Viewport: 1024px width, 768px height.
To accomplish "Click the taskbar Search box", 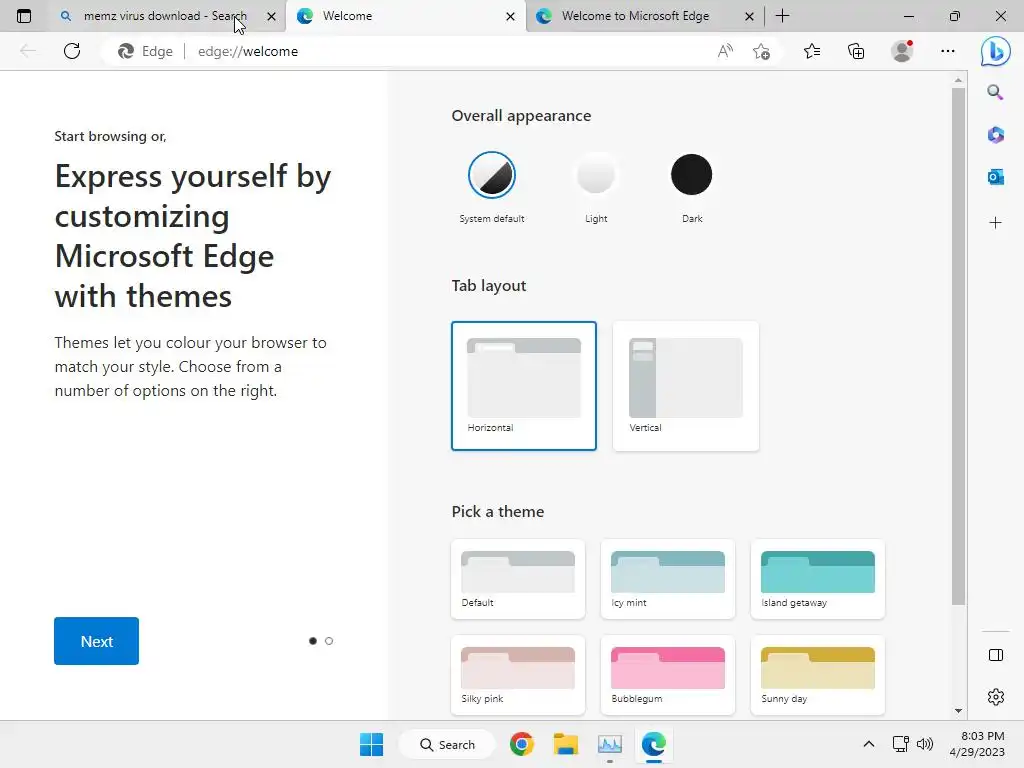I will (447, 744).
